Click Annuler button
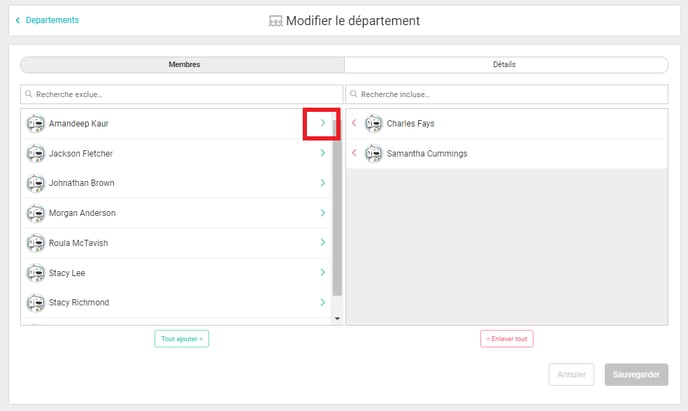Viewport: 688px width, 411px height. click(x=571, y=375)
